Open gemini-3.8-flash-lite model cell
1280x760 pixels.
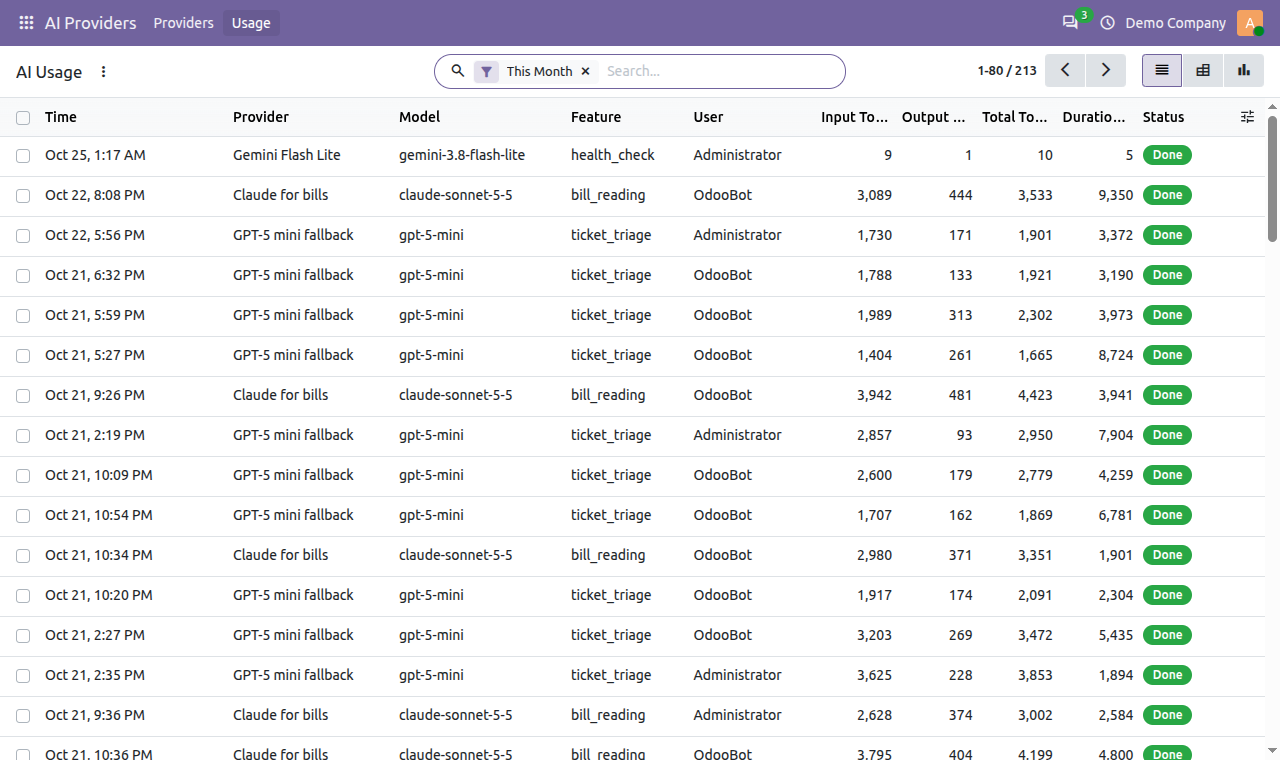tap(462, 155)
